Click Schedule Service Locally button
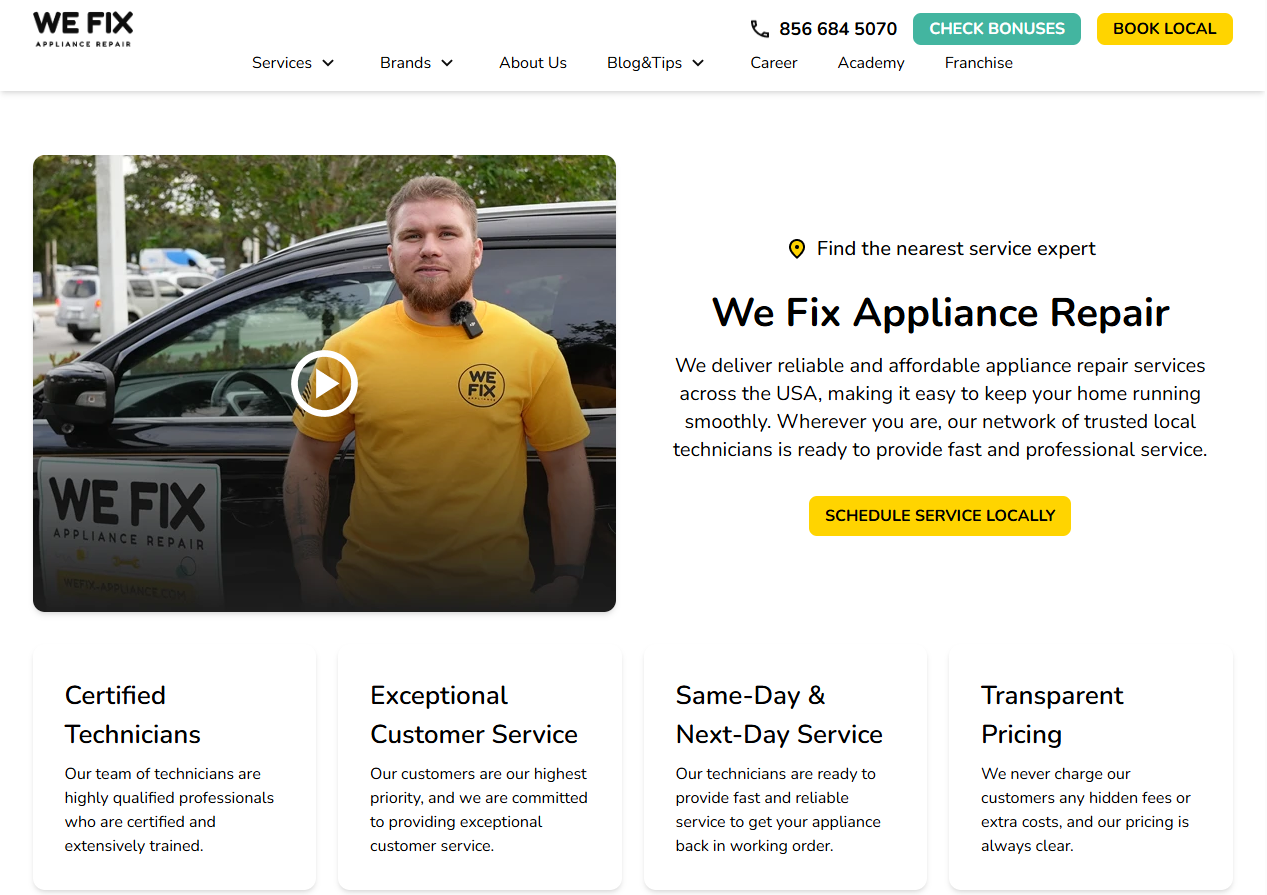1267x895 pixels. tap(940, 516)
